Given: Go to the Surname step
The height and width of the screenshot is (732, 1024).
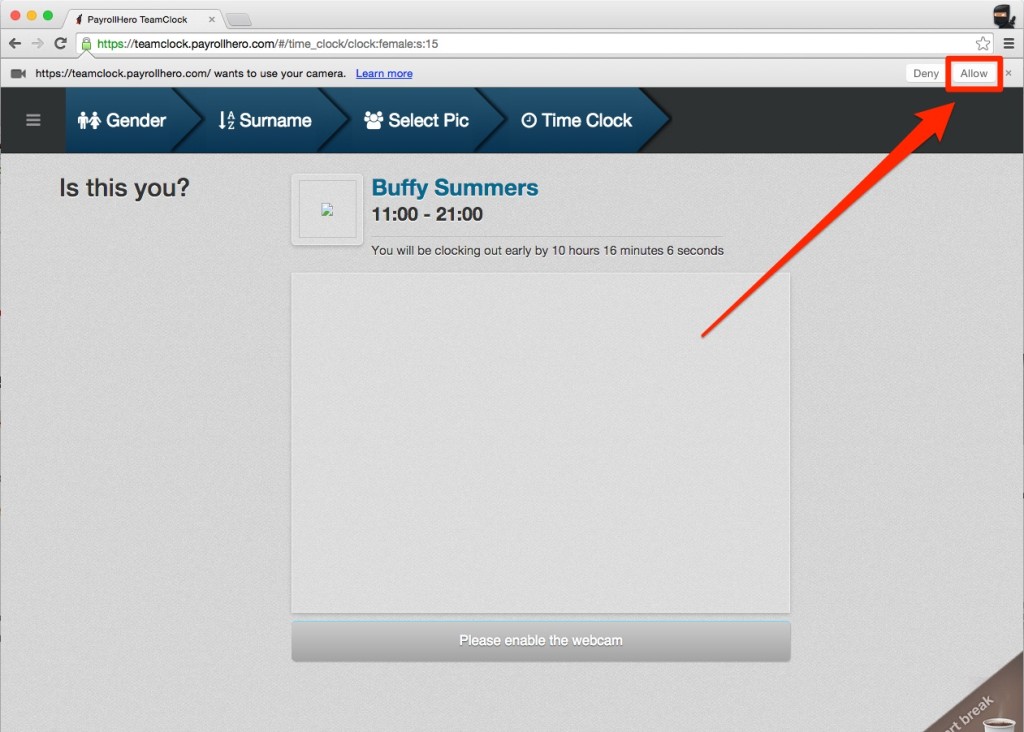Looking at the screenshot, I should pos(264,120).
